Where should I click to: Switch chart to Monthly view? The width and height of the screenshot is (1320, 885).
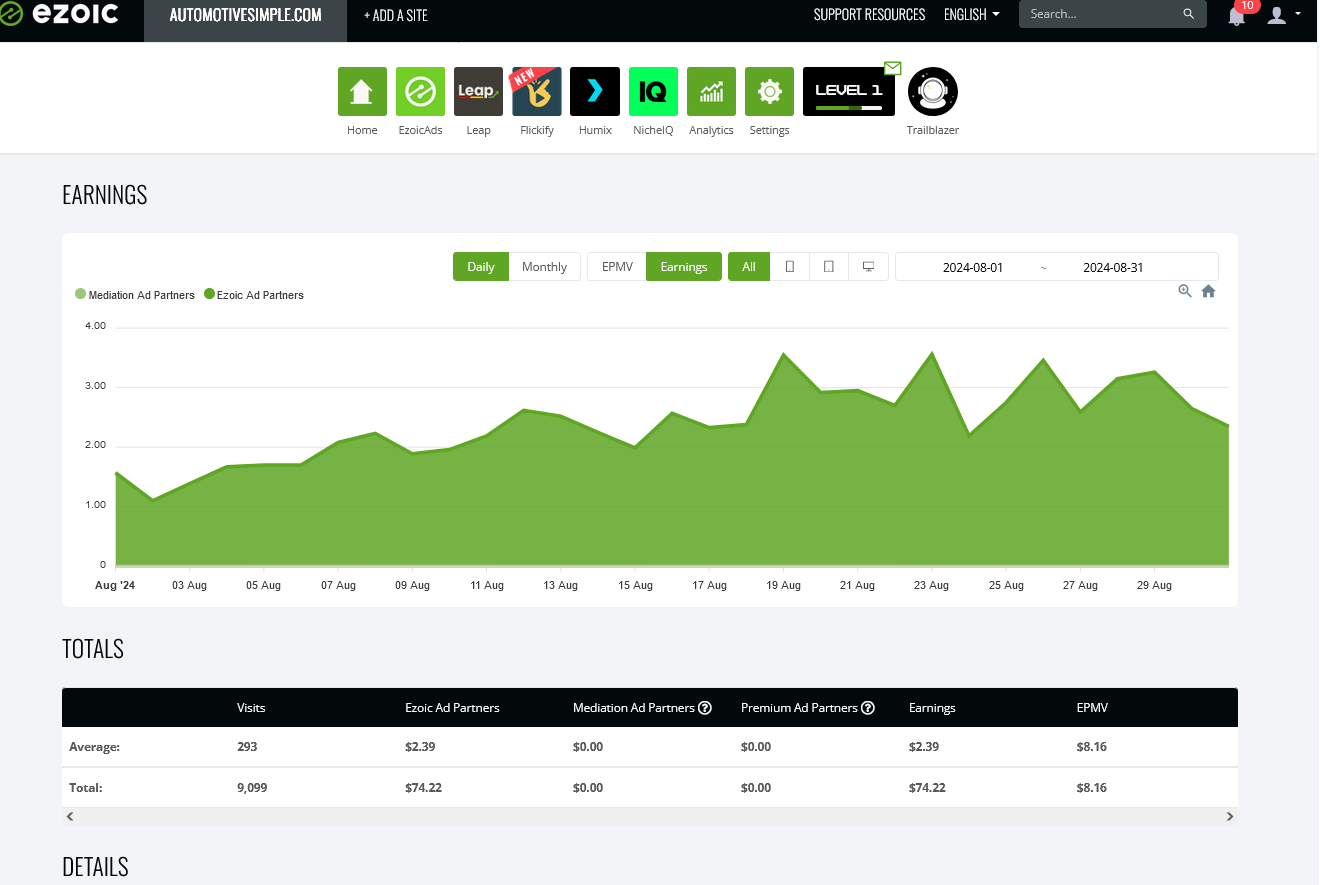(x=545, y=267)
